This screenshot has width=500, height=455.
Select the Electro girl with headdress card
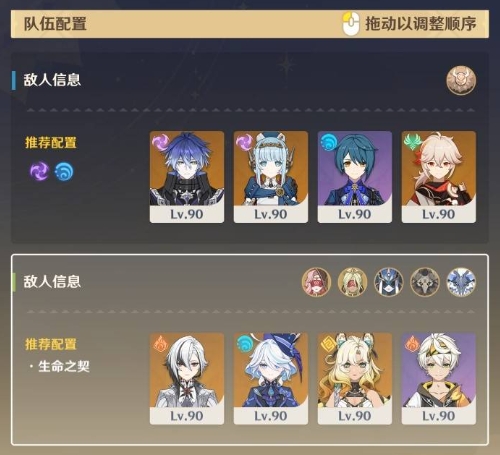click(x=271, y=177)
